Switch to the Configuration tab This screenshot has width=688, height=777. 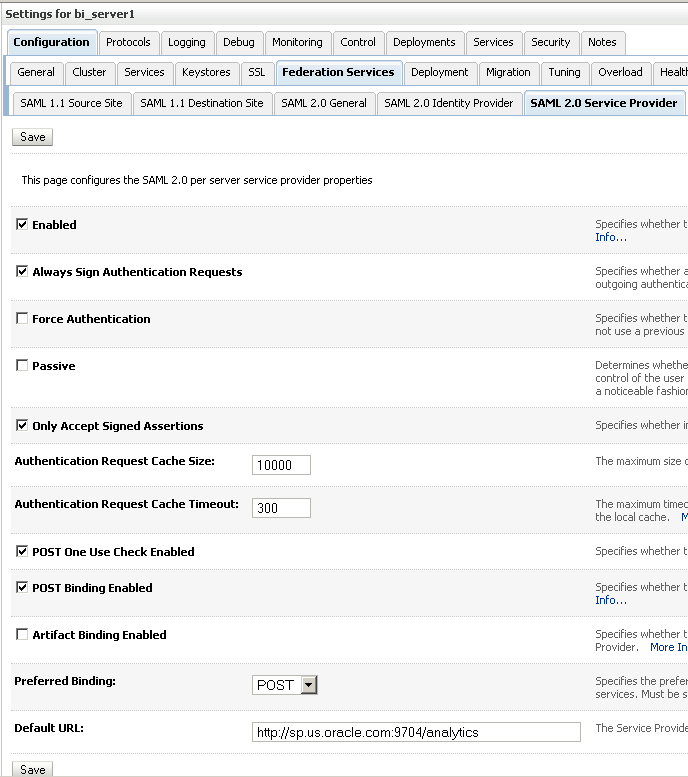point(52,43)
